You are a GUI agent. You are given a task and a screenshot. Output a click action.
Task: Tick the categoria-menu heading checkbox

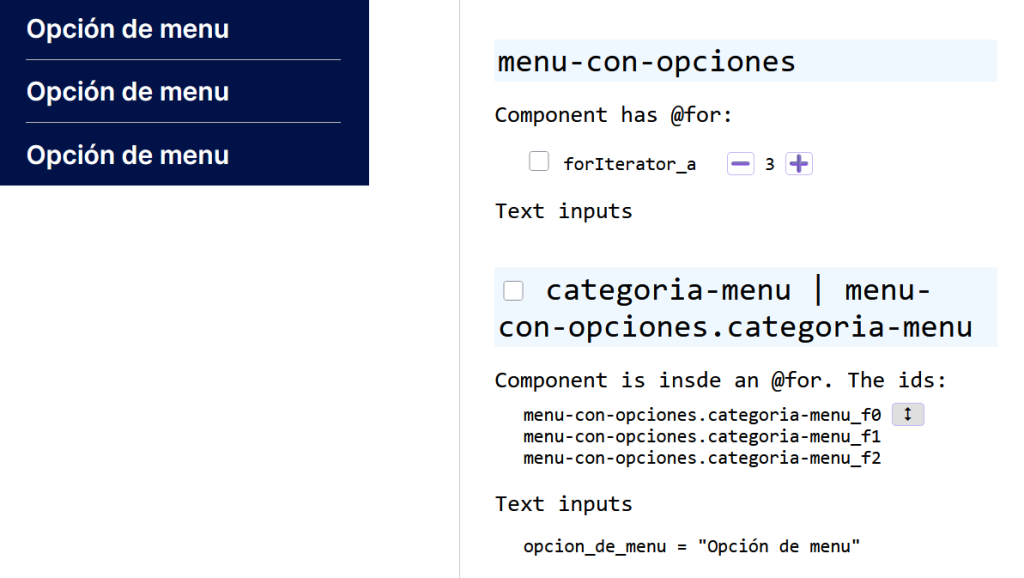coord(513,291)
